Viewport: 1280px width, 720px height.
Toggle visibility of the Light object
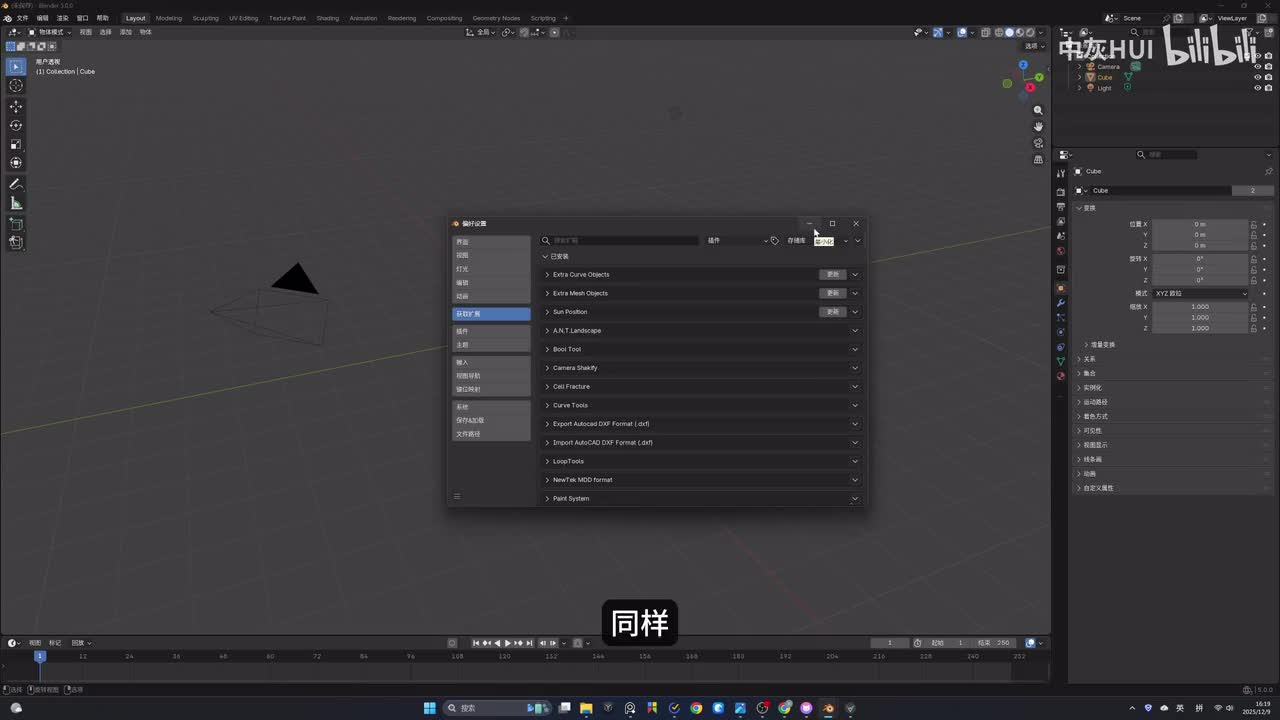point(1257,88)
